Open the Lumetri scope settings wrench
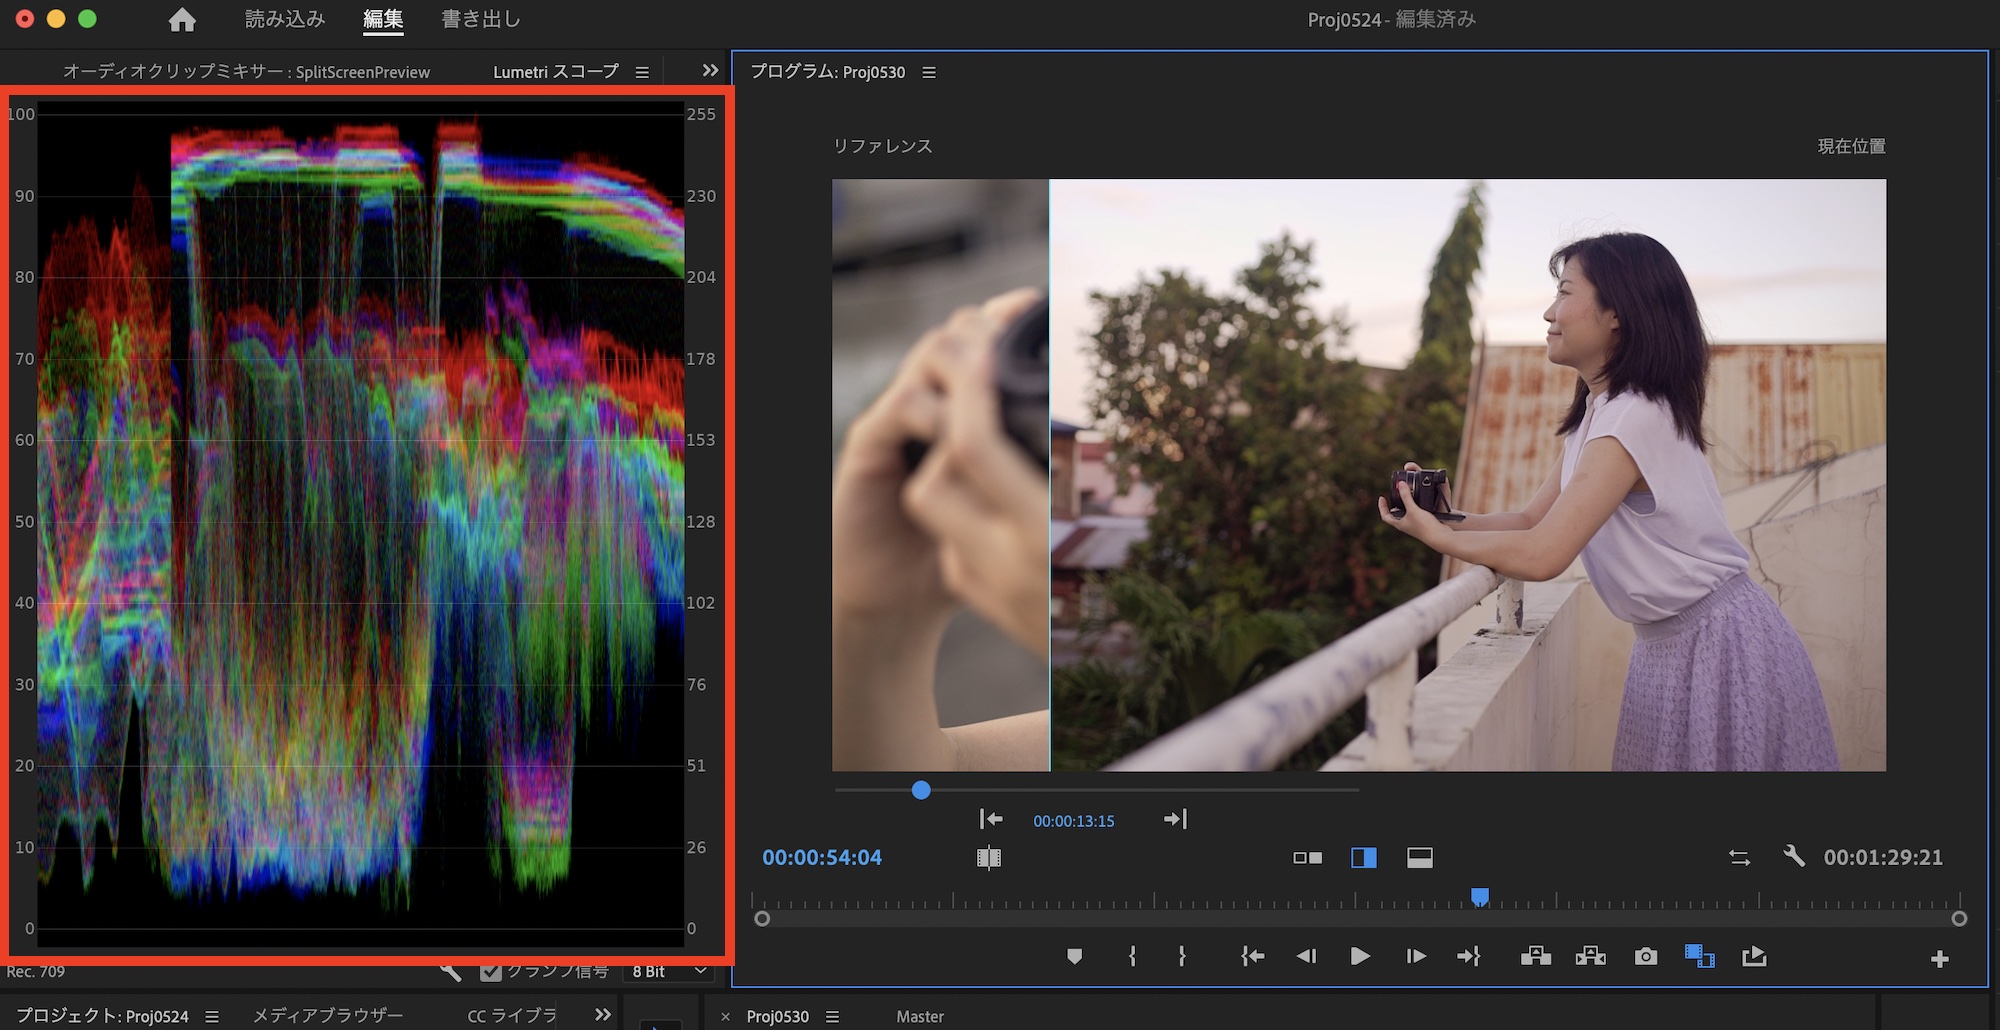Viewport: 2000px width, 1030px height. click(451, 972)
